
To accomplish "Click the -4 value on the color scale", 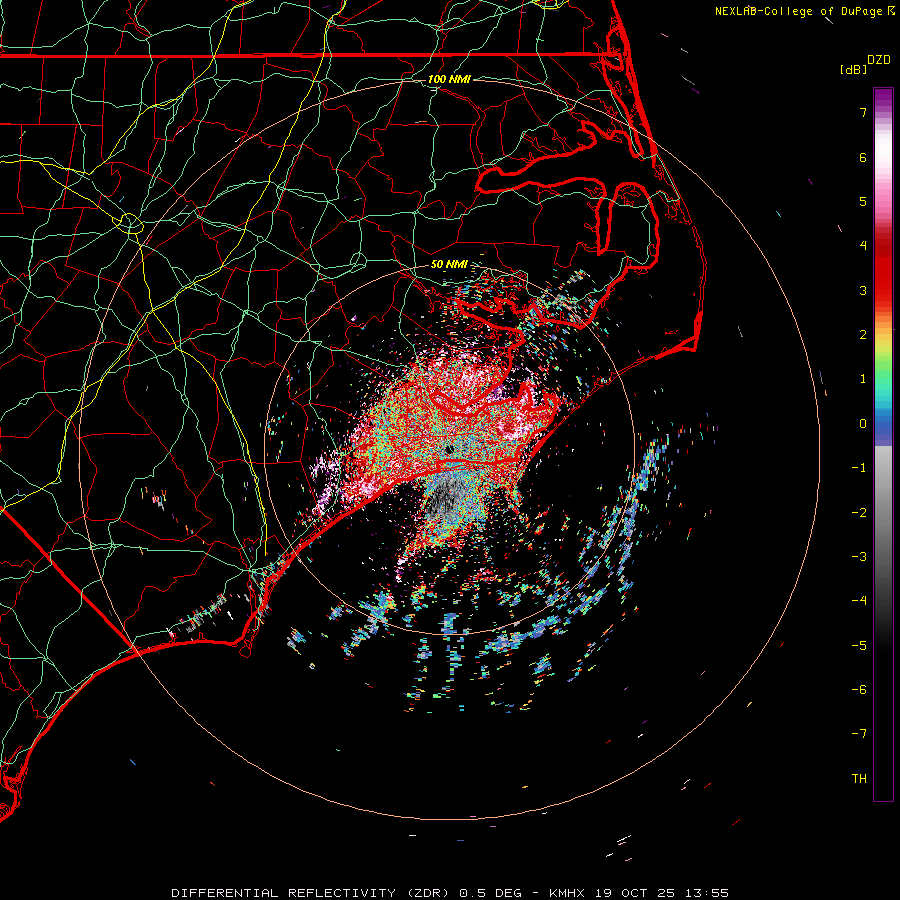I will [859, 601].
